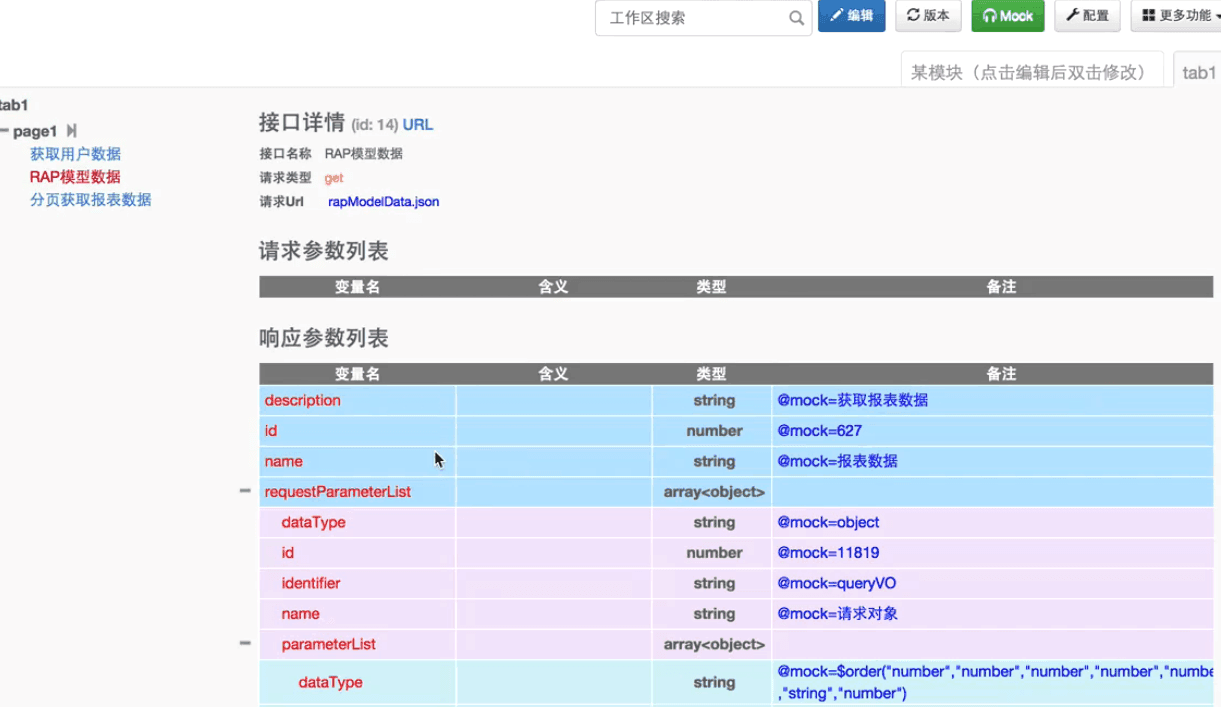Click the 编辑 edit button
The image size is (1221, 707).
(x=851, y=16)
